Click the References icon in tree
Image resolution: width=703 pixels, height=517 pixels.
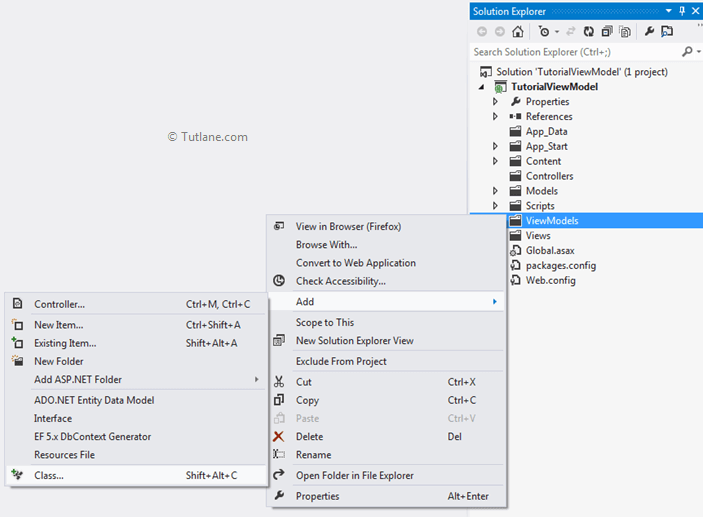pyautogui.click(x=516, y=117)
